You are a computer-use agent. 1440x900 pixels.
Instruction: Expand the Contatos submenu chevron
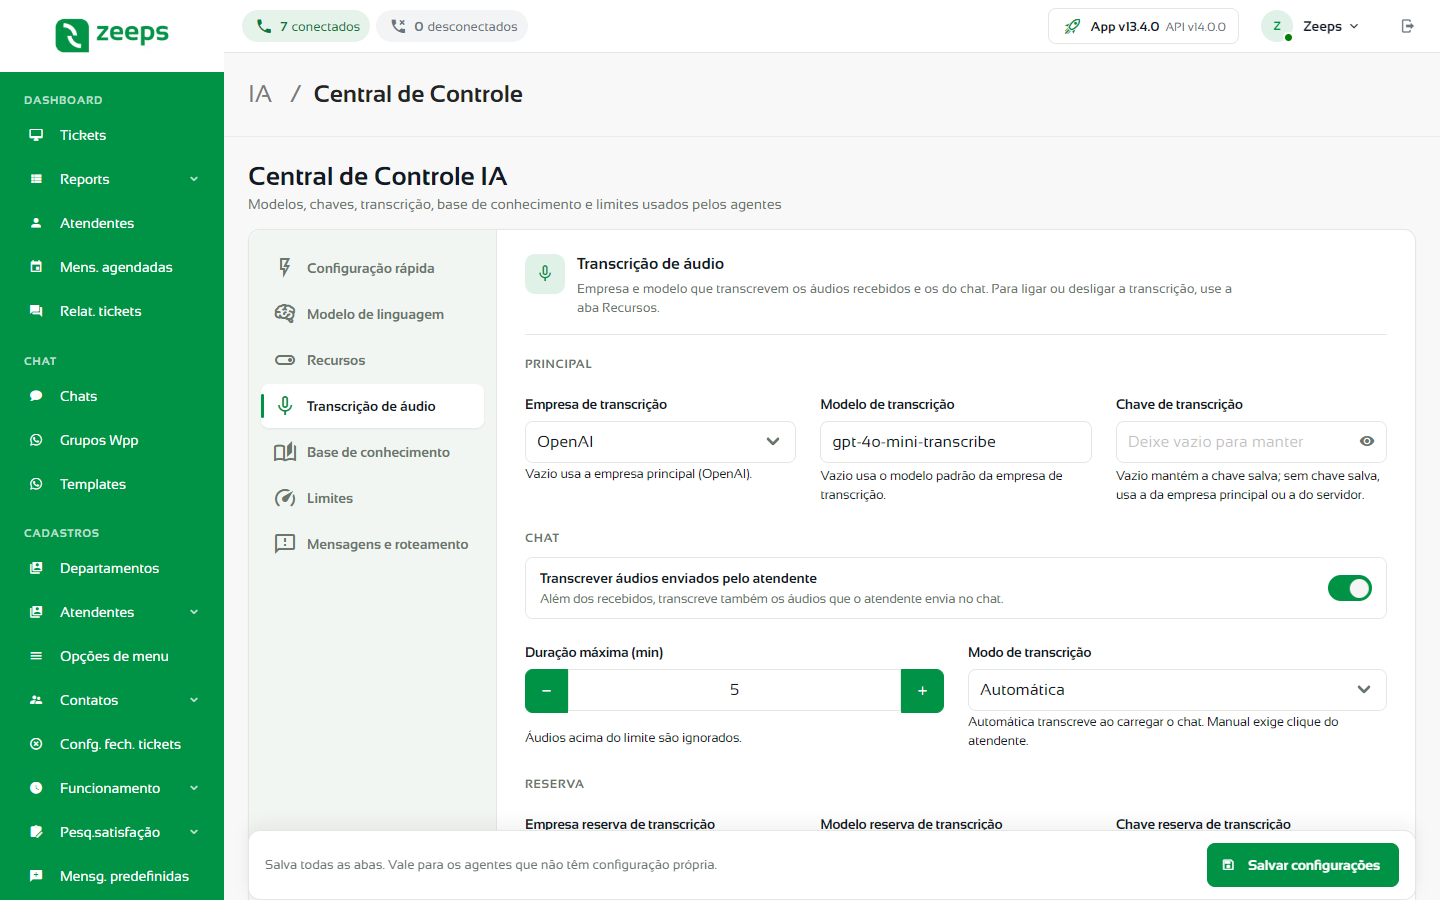click(194, 700)
